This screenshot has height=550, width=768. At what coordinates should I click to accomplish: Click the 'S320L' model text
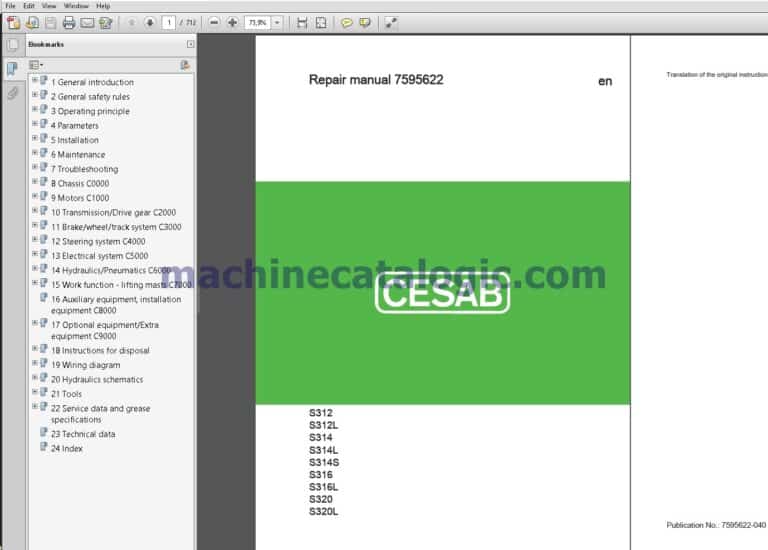click(x=324, y=512)
